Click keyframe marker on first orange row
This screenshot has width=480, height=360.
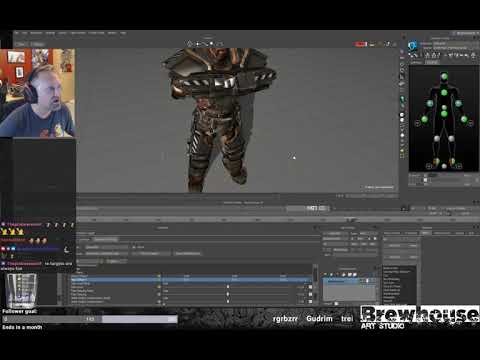(228, 287)
